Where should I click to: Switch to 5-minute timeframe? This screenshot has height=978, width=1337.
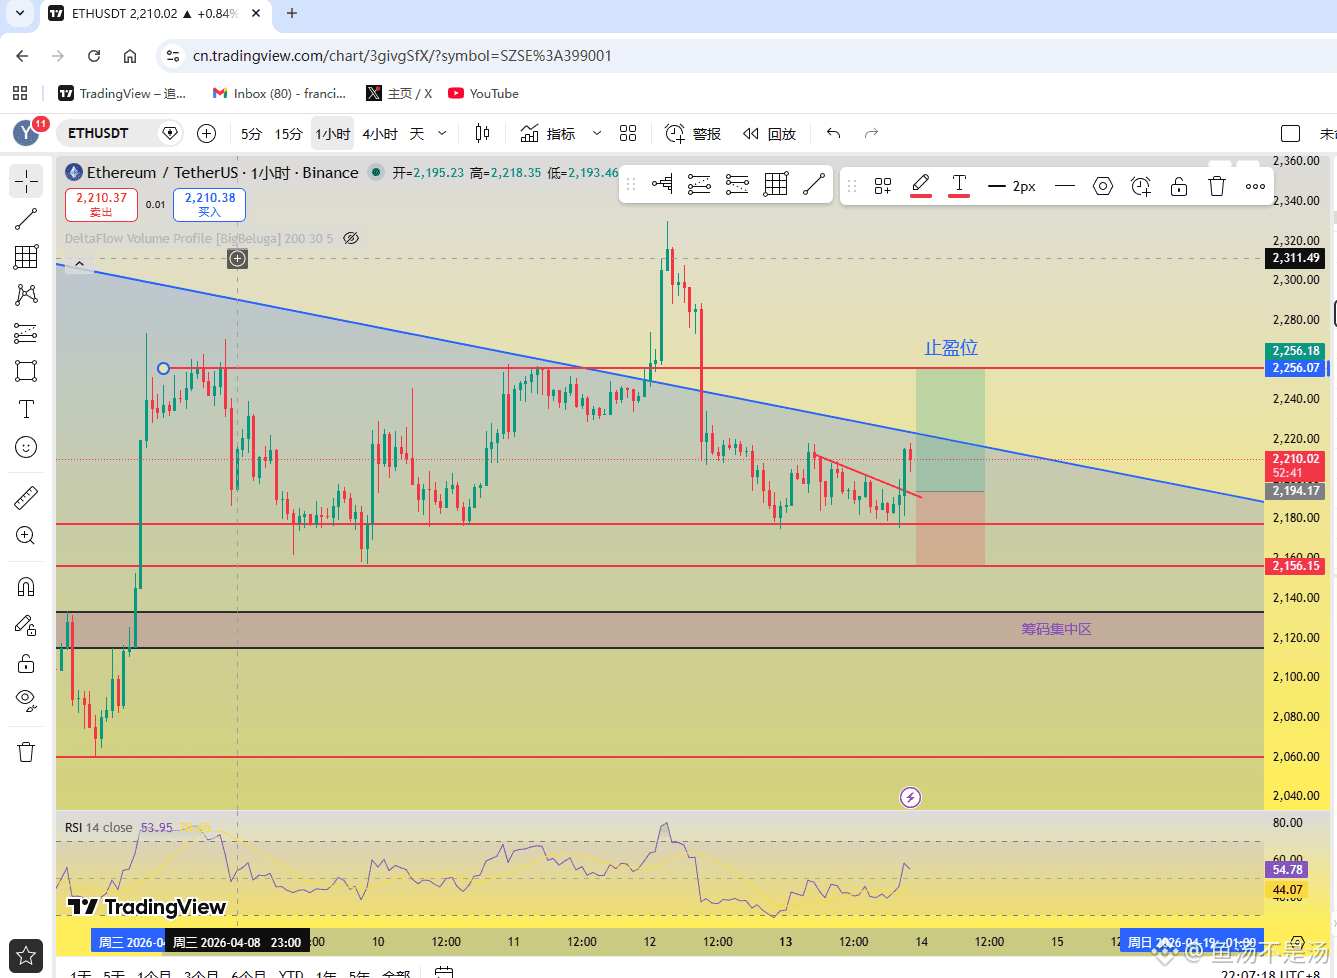point(251,134)
